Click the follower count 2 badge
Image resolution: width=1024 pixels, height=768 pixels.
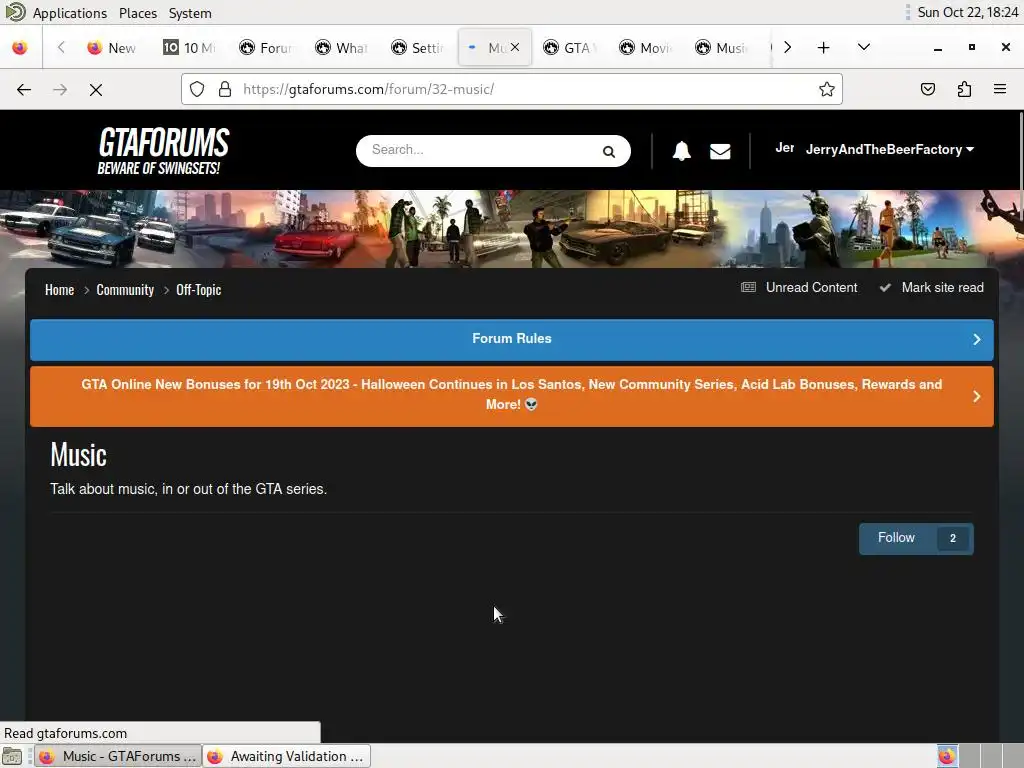[952, 538]
